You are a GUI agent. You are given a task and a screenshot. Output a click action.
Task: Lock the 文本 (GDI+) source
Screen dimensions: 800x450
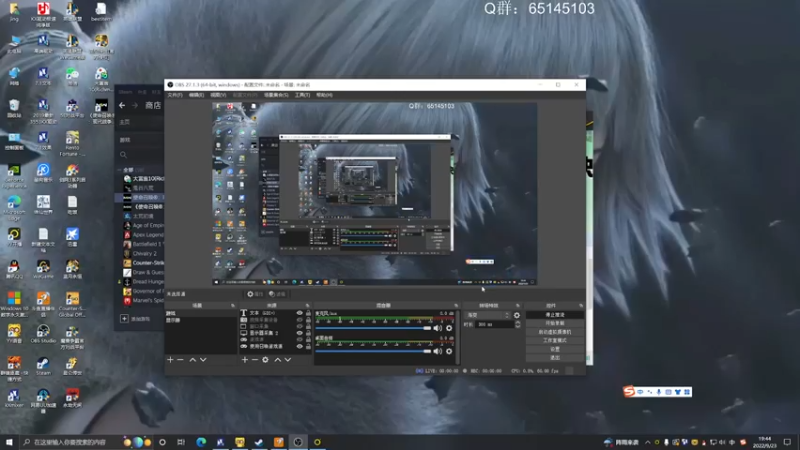coord(308,313)
